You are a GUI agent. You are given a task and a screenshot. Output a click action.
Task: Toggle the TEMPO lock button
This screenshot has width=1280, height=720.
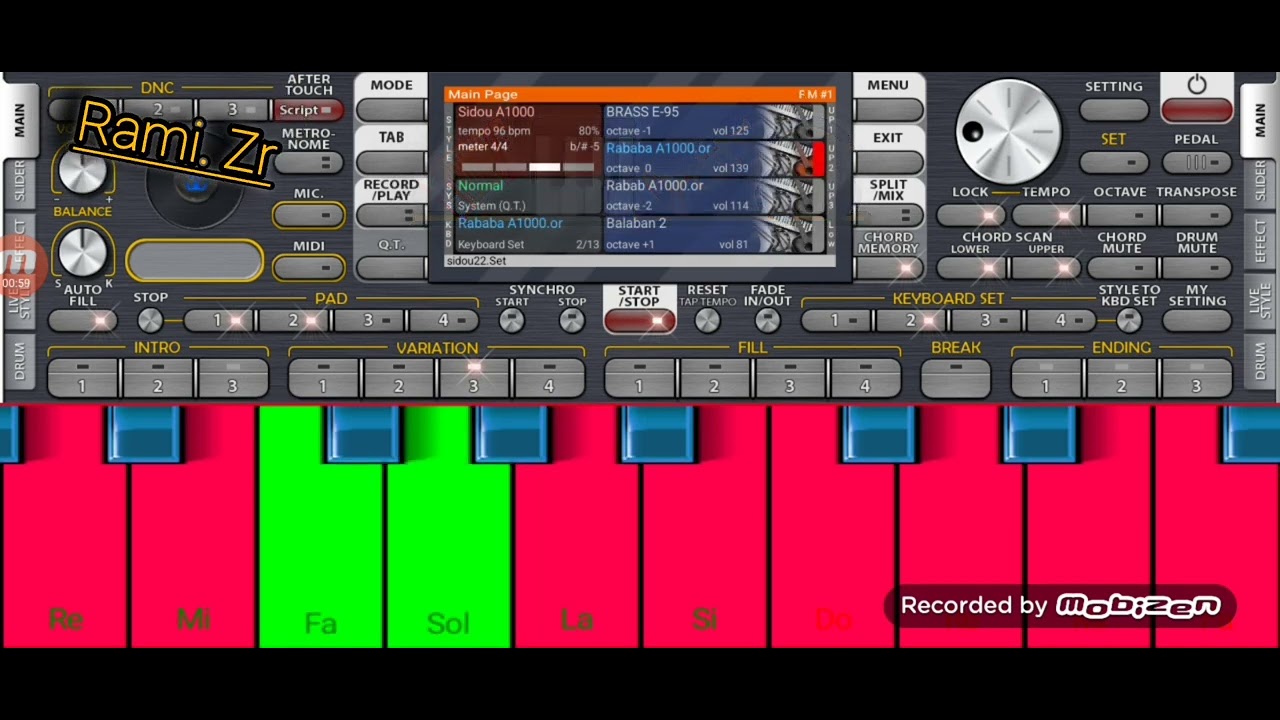[1046, 215]
